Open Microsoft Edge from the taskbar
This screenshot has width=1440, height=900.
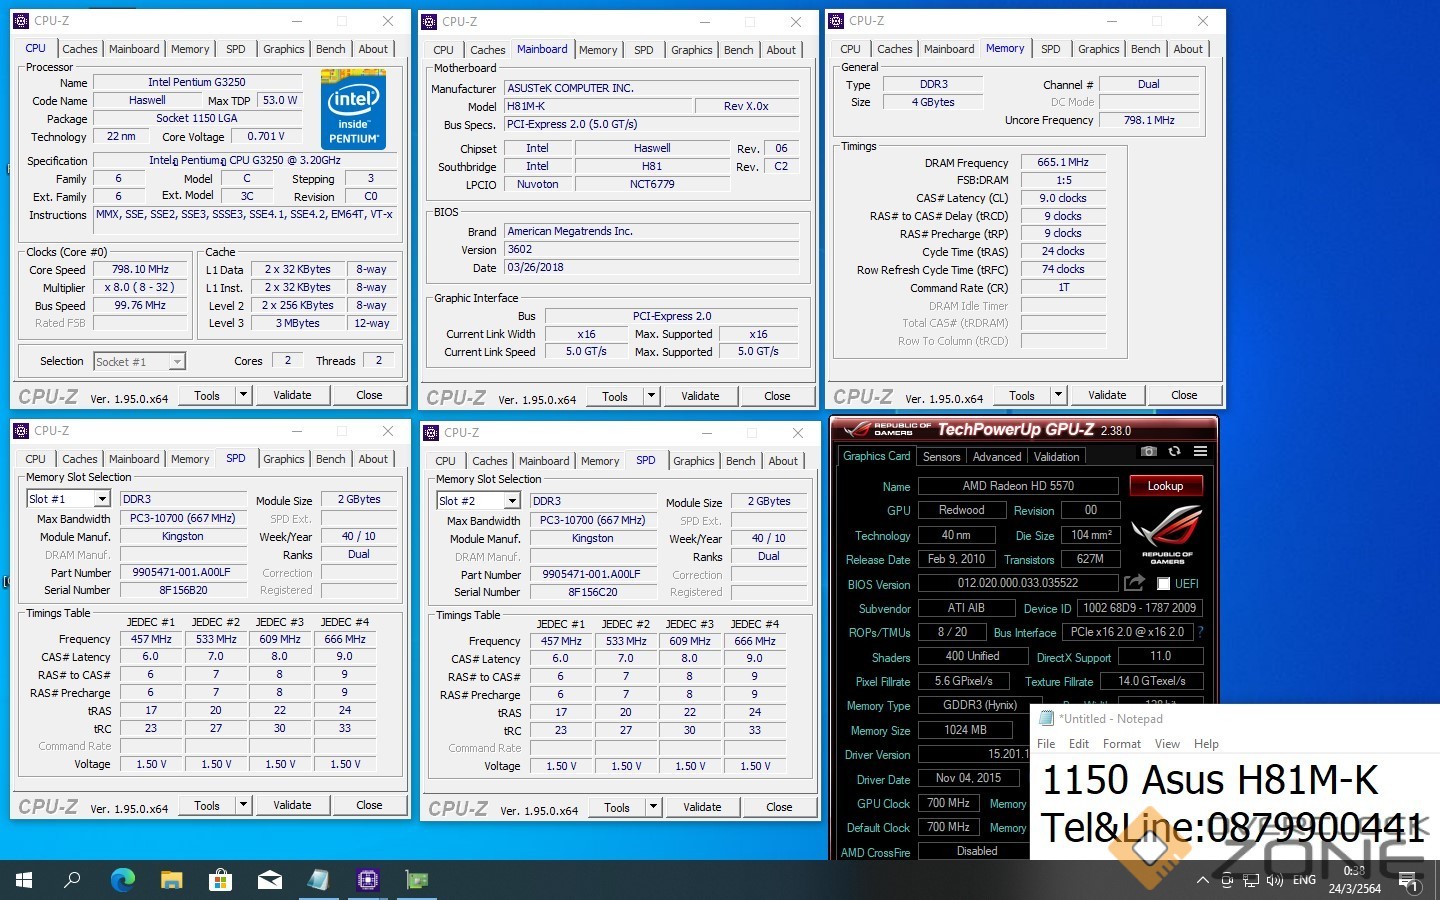point(122,880)
